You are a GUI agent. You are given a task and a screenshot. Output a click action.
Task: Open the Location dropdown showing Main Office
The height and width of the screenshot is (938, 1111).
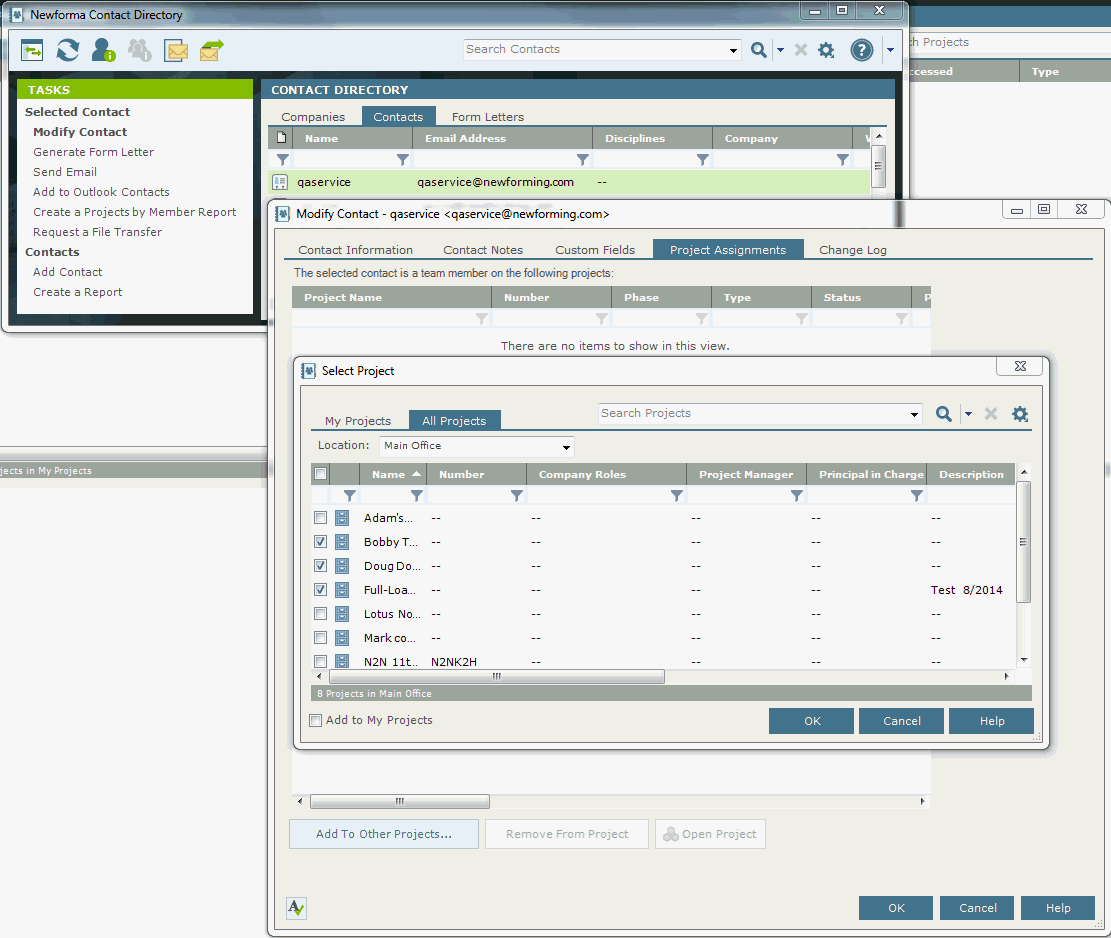tap(477, 446)
